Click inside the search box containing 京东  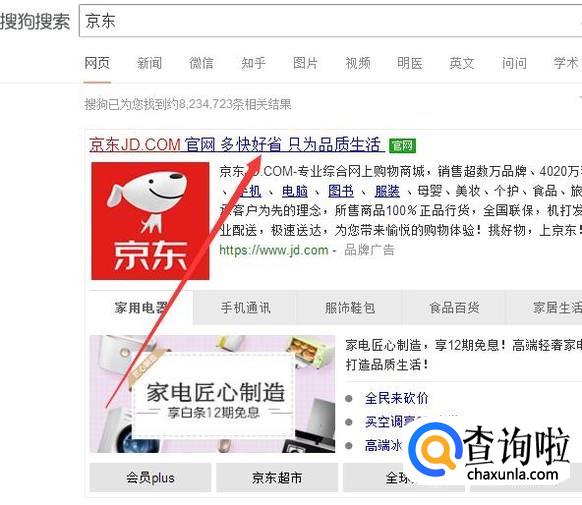(x=330, y=21)
